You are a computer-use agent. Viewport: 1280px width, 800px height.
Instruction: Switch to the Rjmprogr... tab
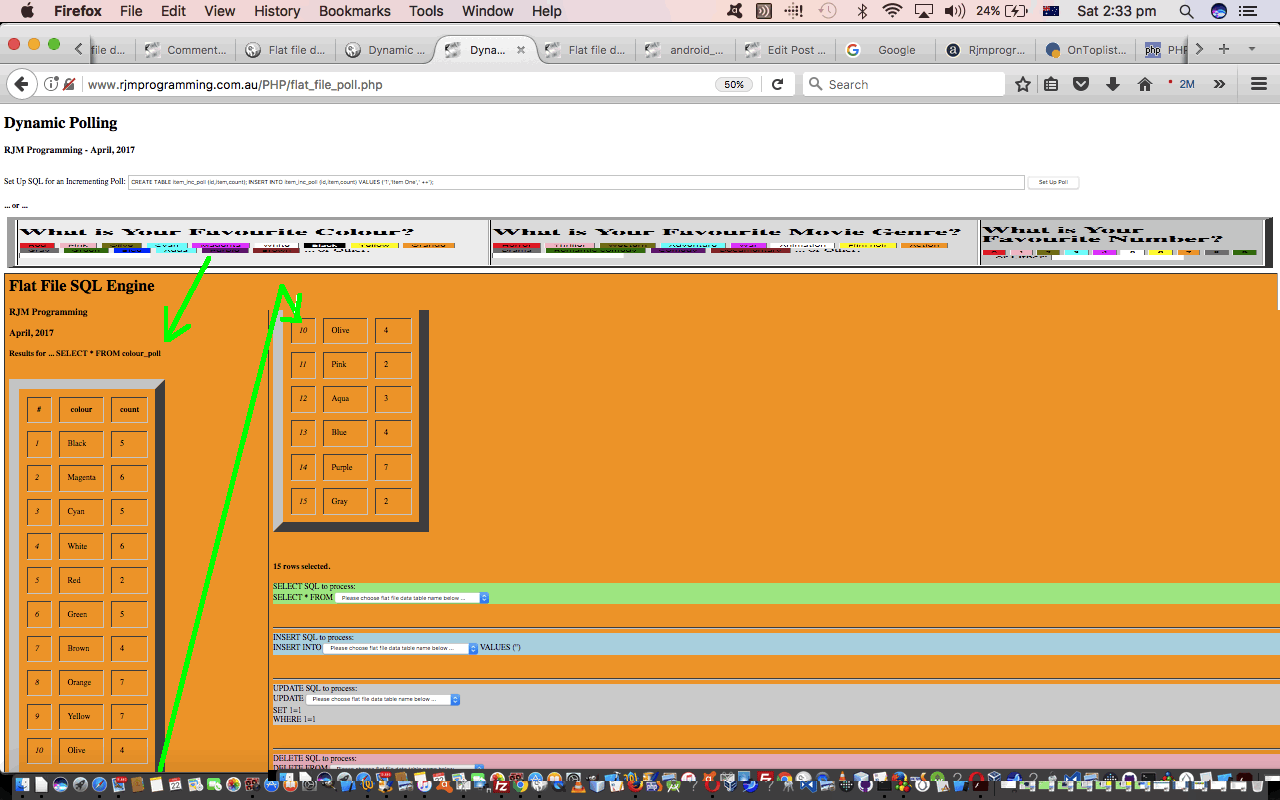pos(985,50)
